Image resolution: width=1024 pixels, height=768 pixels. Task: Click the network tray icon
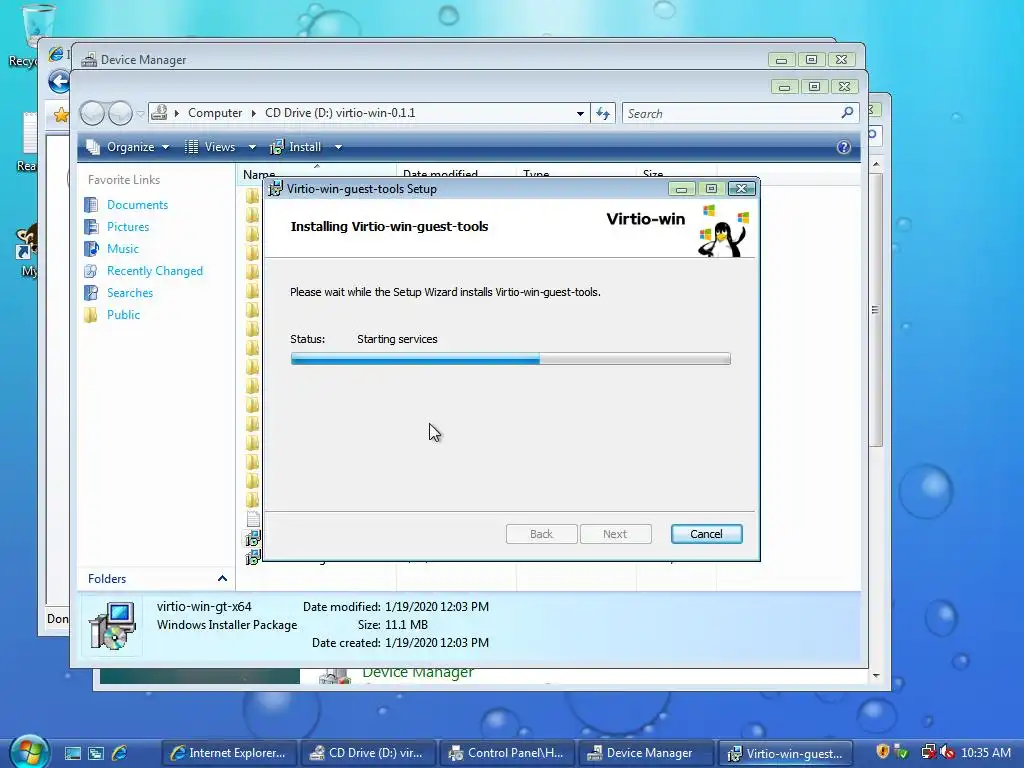[x=928, y=752]
